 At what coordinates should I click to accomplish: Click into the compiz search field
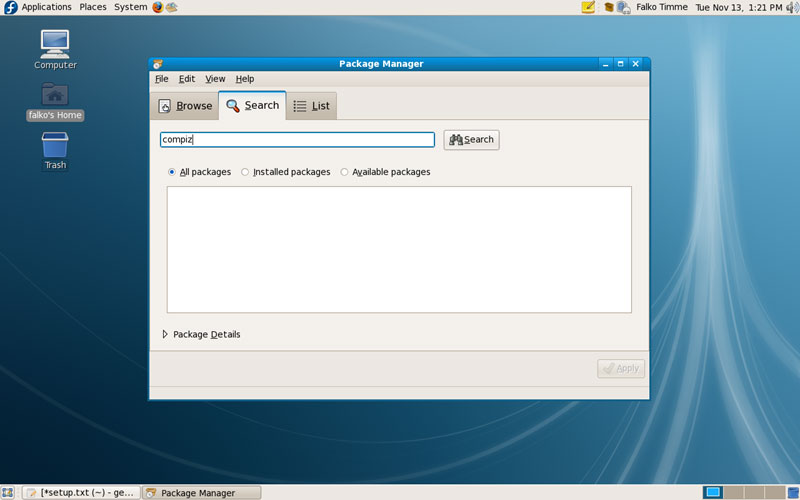click(x=297, y=140)
